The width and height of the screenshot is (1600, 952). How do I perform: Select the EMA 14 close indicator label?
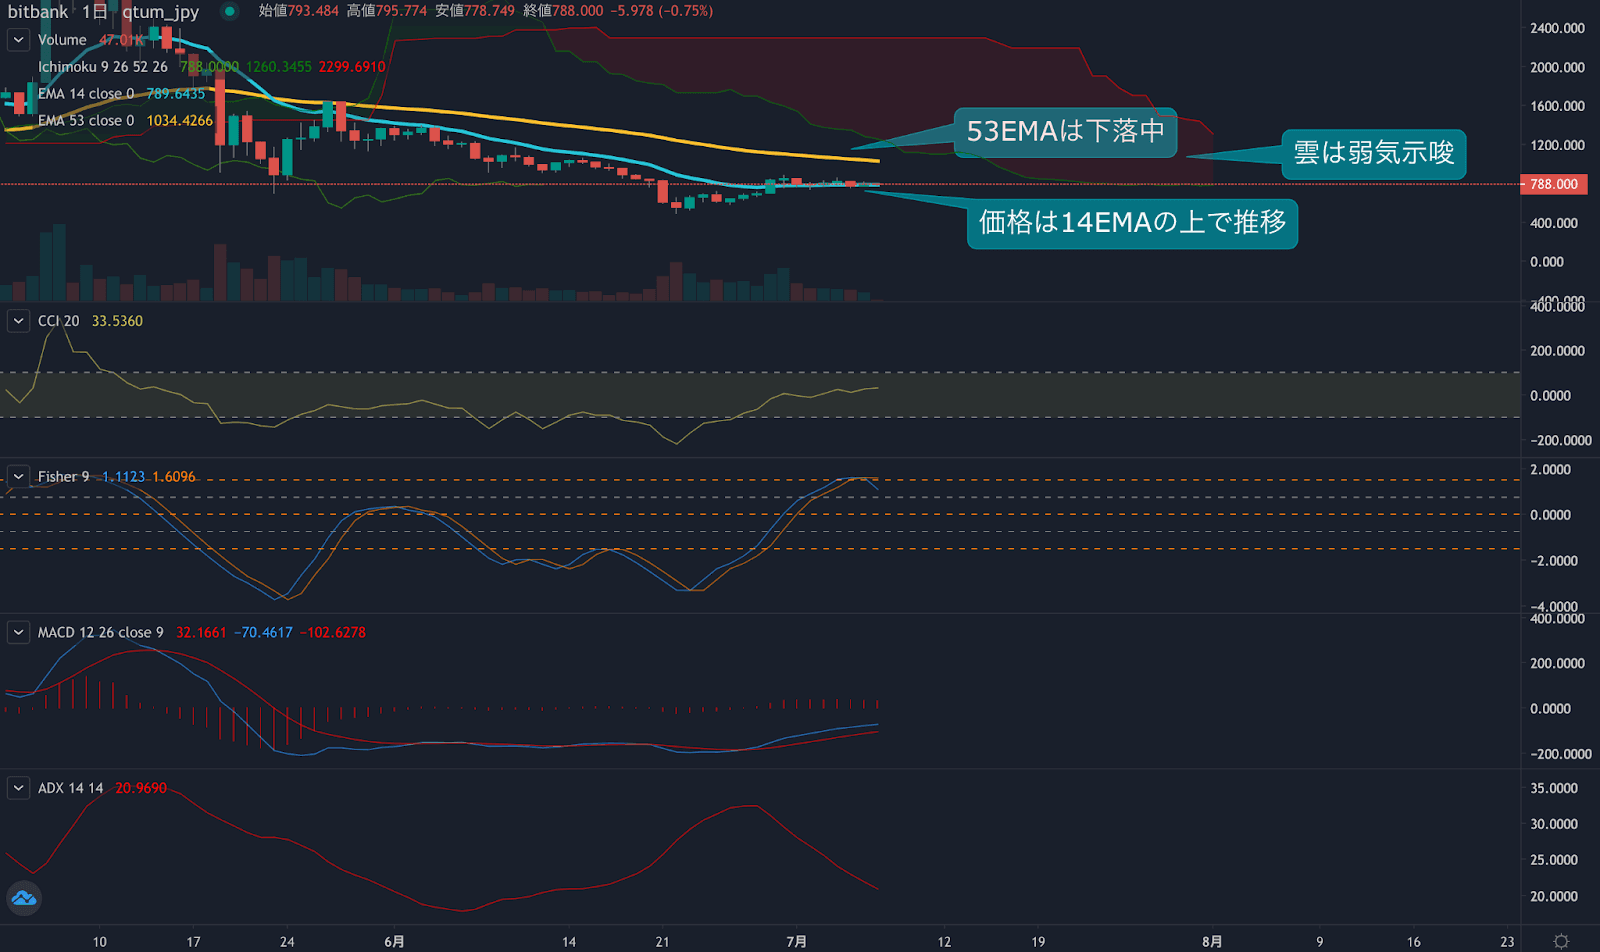(85, 94)
